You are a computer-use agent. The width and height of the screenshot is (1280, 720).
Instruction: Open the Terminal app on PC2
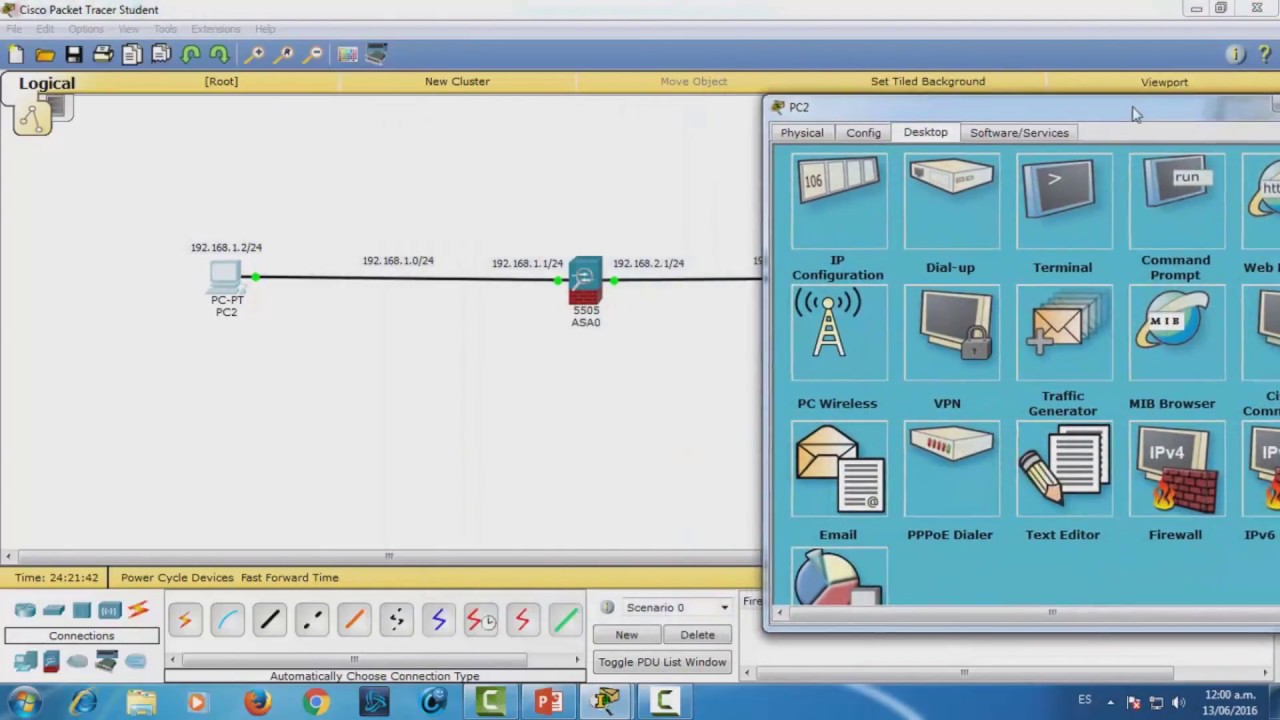point(1063,203)
